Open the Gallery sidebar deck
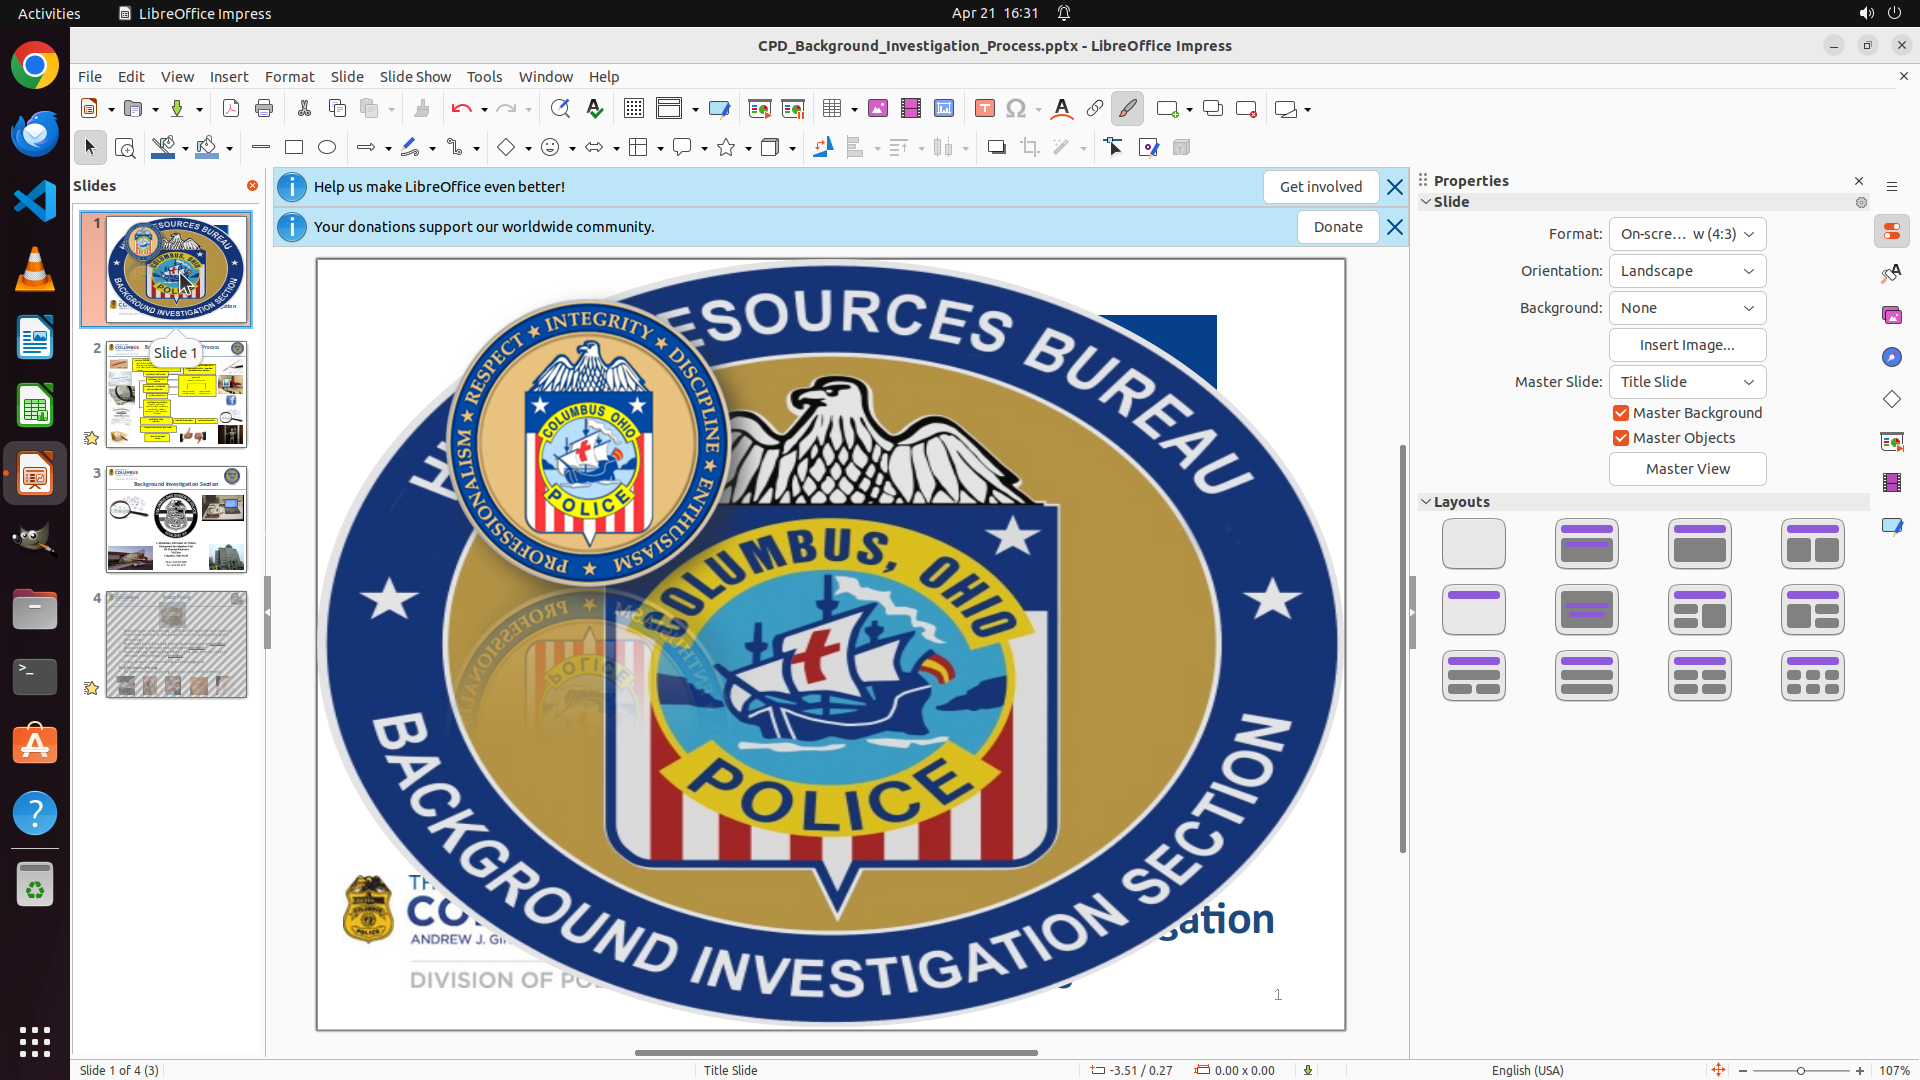 click(1891, 316)
